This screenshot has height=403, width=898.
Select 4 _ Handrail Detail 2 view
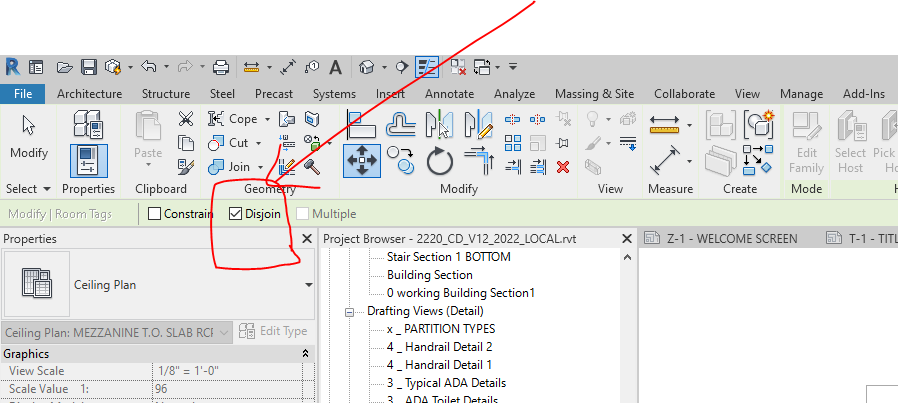(x=440, y=347)
